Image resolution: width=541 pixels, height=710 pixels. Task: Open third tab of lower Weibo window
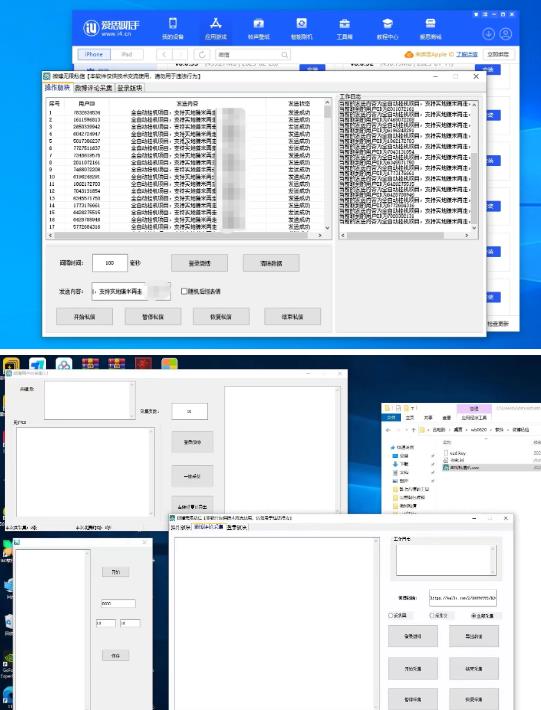click(x=237, y=527)
